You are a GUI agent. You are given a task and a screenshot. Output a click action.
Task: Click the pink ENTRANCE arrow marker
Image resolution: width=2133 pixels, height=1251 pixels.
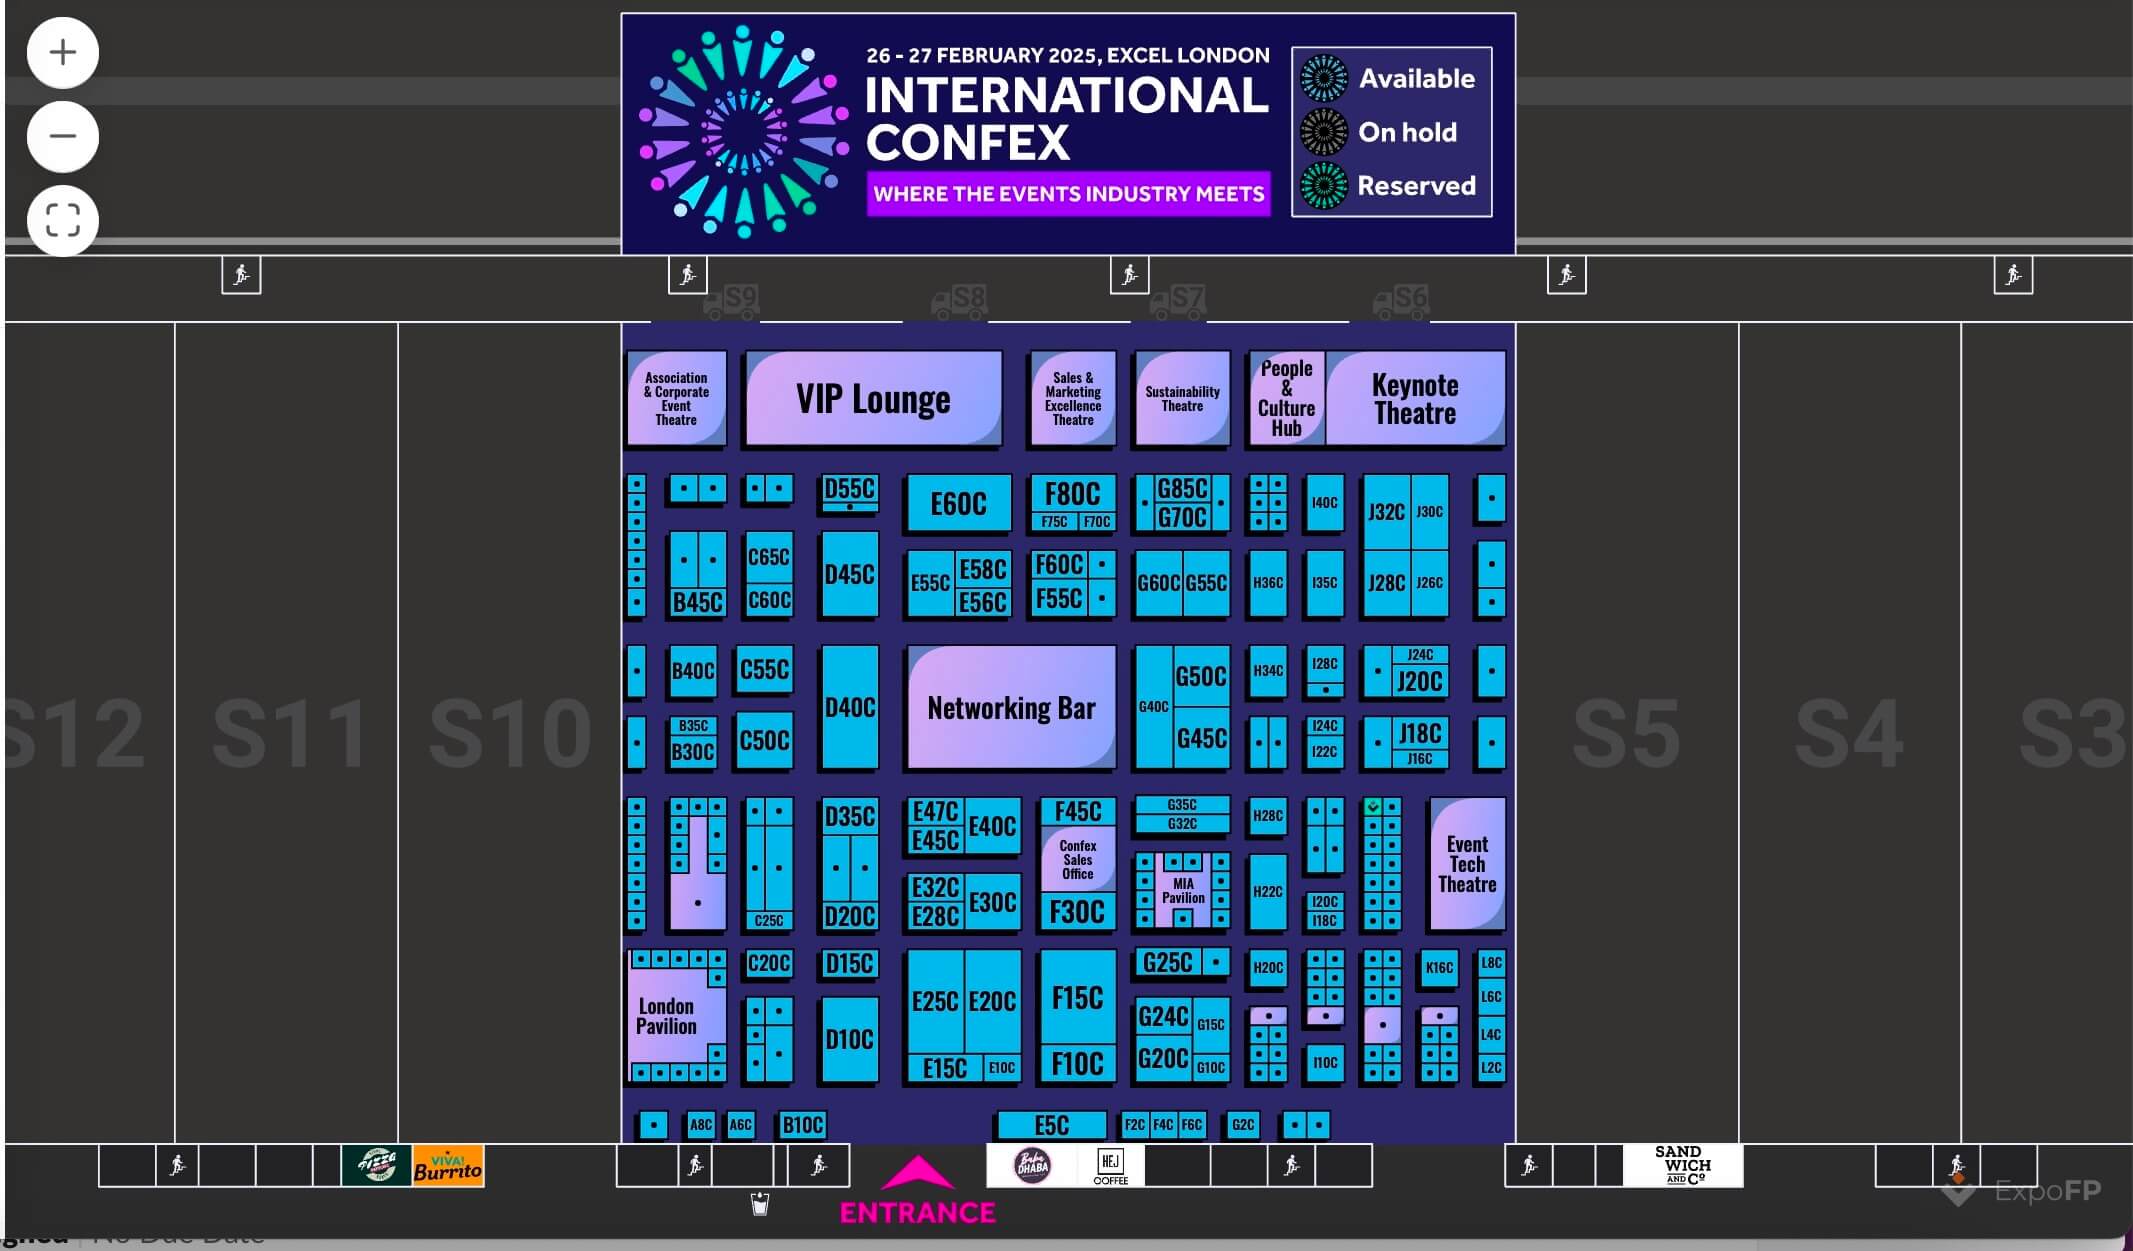click(918, 1173)
